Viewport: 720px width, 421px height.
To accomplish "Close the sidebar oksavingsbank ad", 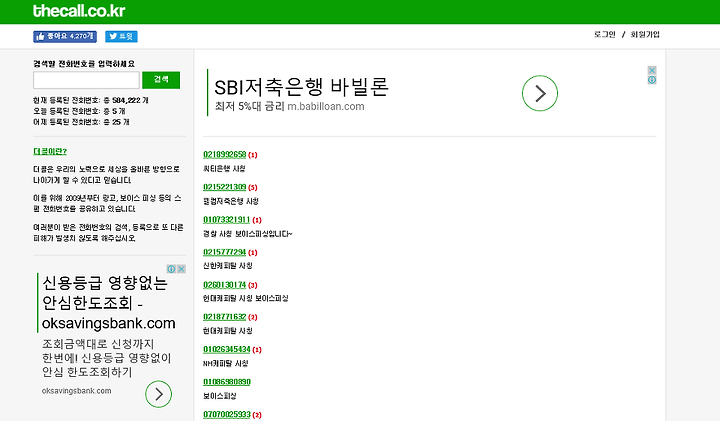I will point(181,269).
